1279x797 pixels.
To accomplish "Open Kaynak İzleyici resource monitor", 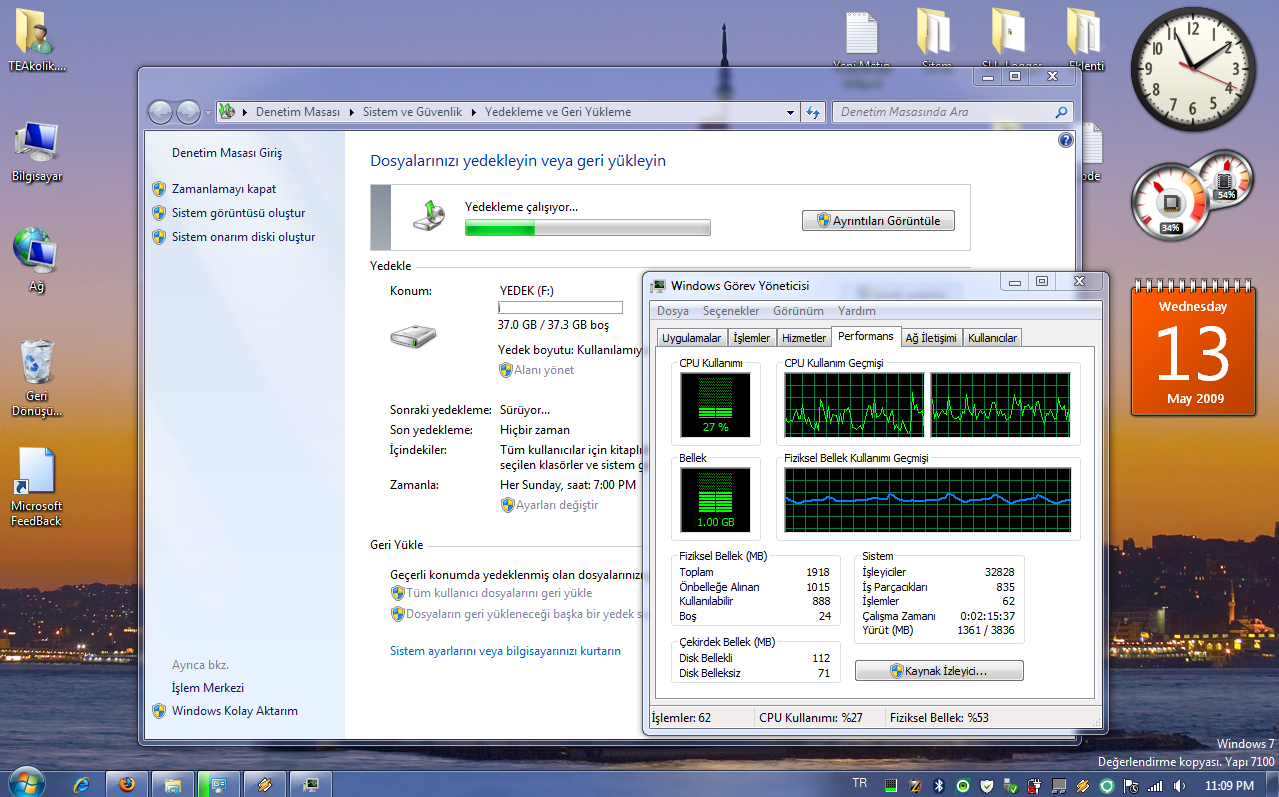I will point(939,671).
